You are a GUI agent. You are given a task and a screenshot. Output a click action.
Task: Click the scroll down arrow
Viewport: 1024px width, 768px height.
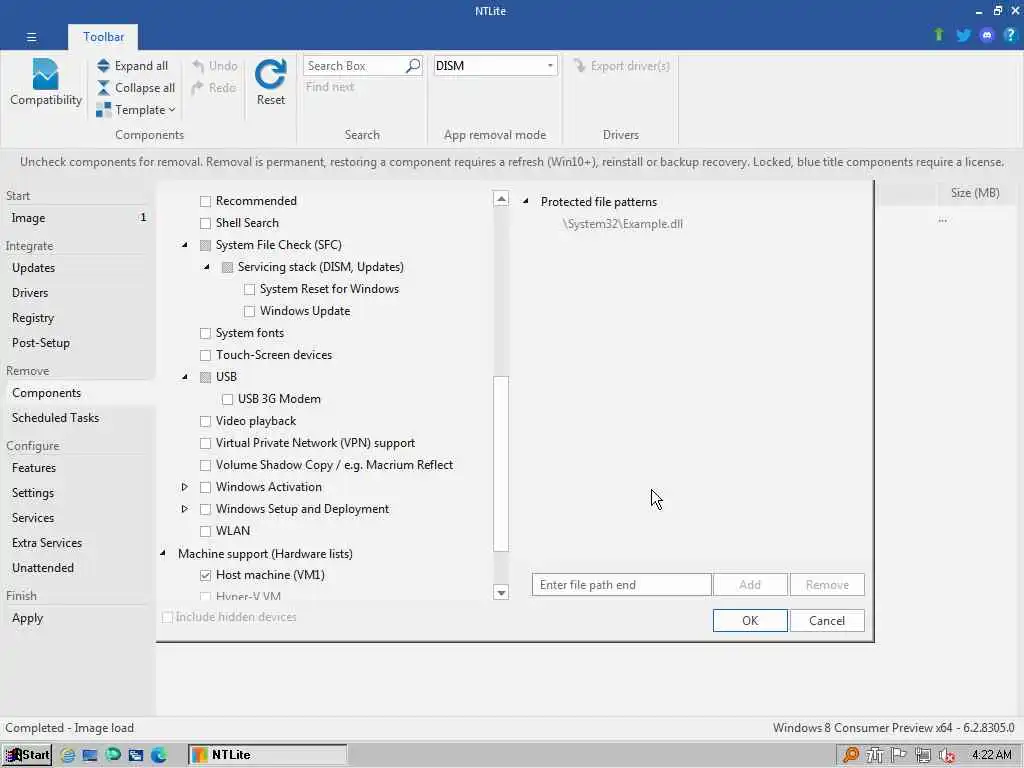click(501, 593)
